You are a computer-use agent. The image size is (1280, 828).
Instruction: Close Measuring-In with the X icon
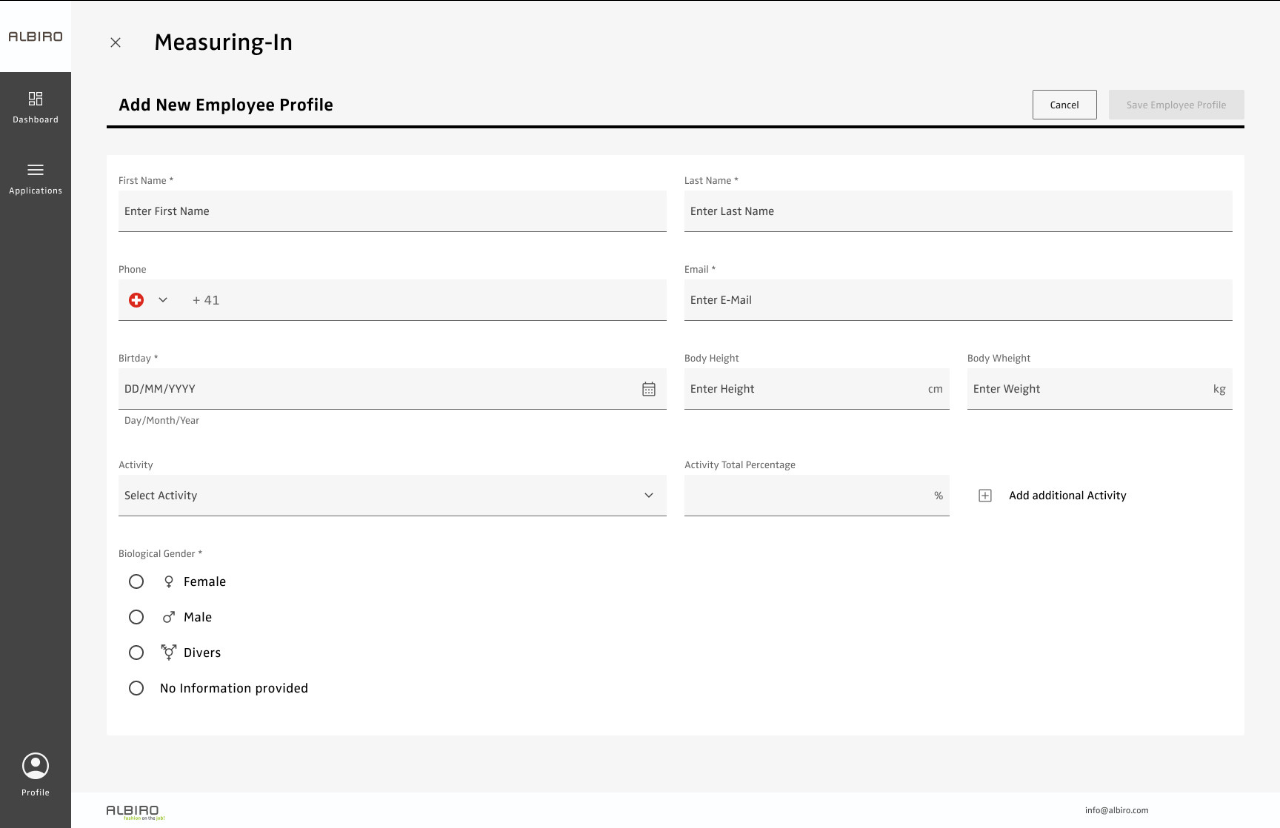click(115, 42)
